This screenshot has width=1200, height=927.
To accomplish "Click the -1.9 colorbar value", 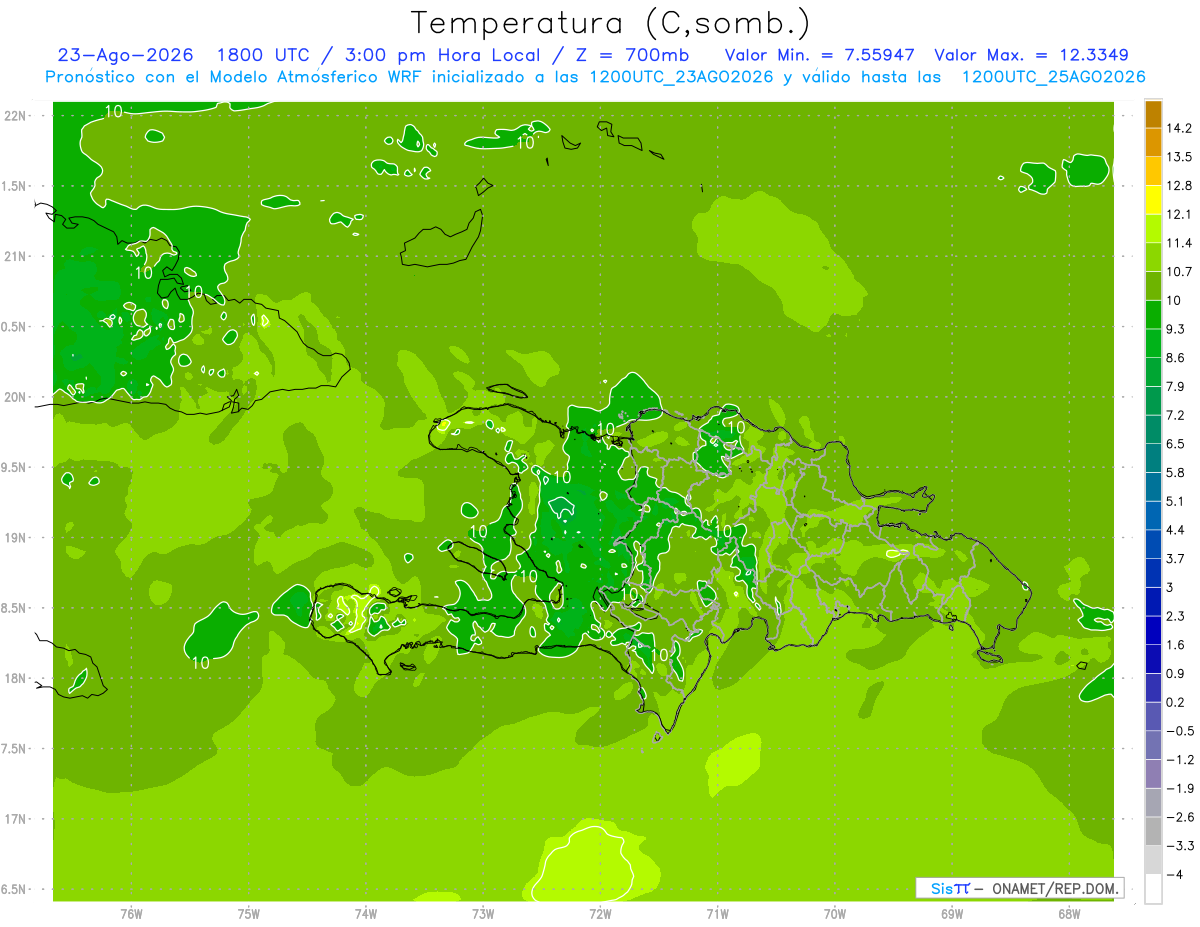I will pyautogui.click(x=1179, y=788).
